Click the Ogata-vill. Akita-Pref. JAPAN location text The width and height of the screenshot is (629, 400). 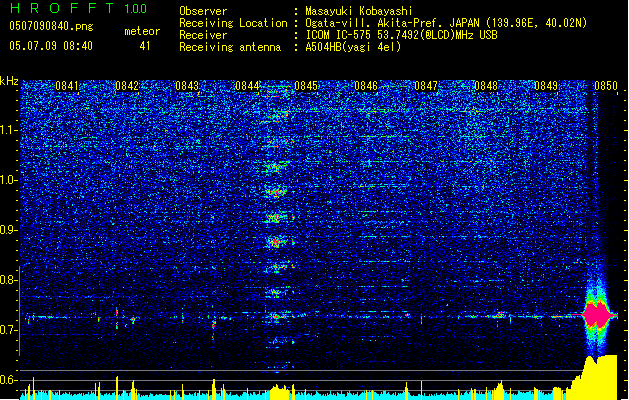(446, 23)
